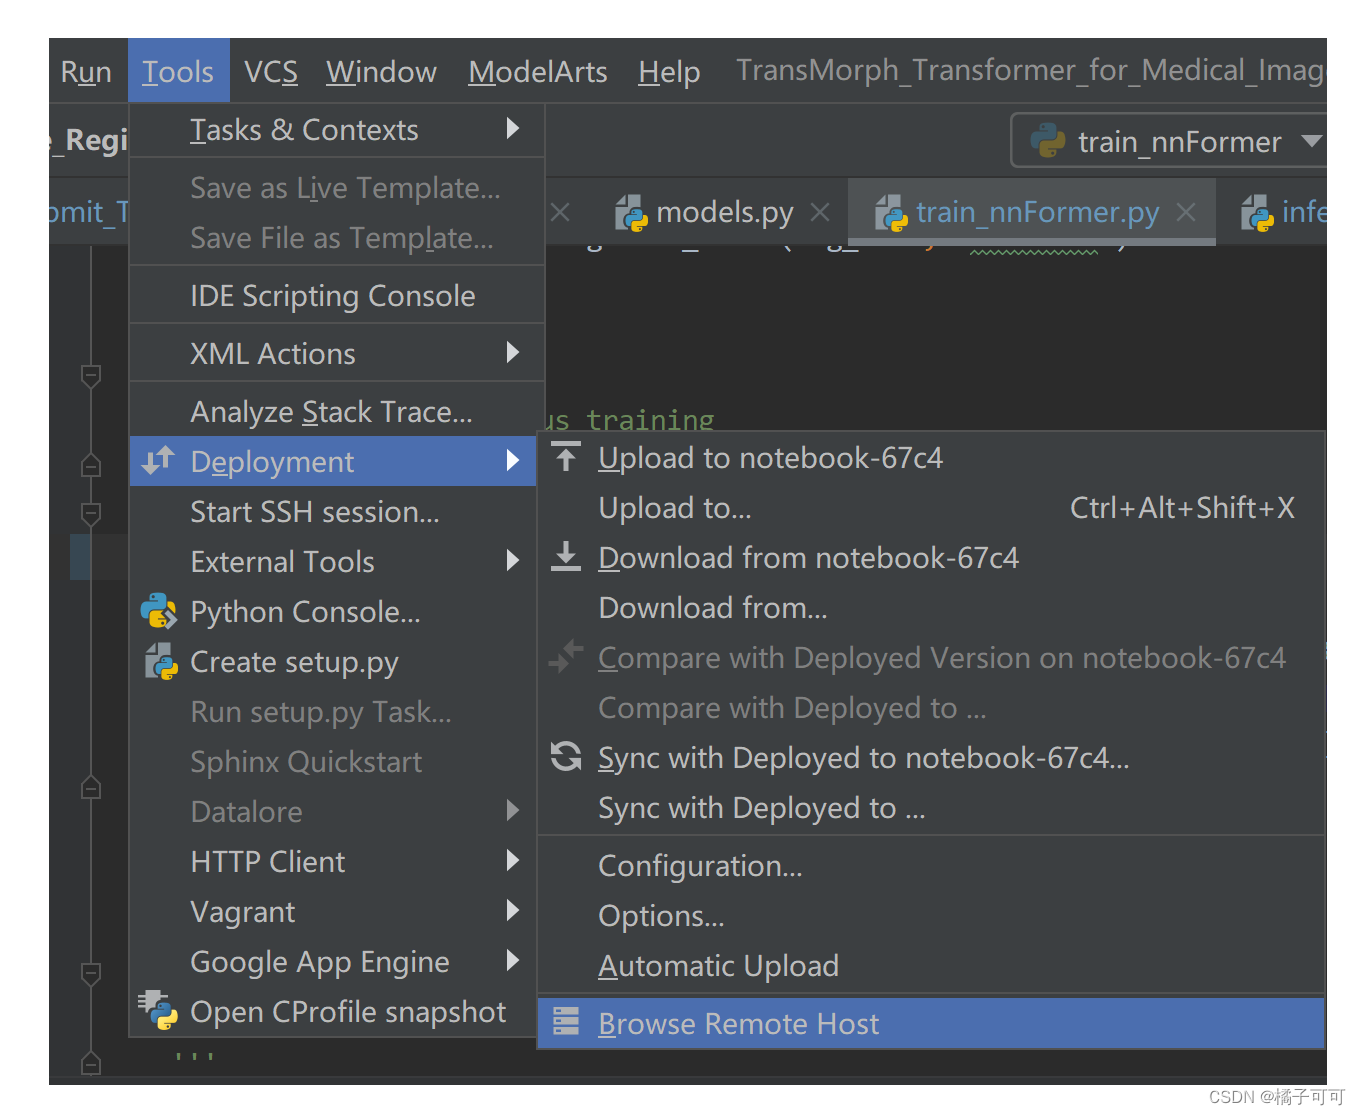Image resolution: width=1361 pixels, height=1115 pixels.
Task: Select Browse Remote Host
Action: [931, 1023]
